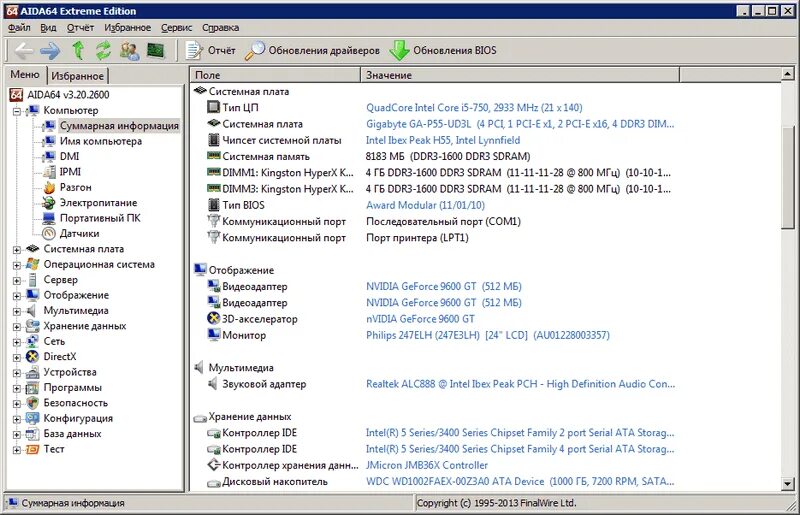Viewport: 800px width, 515px height.
Task: Open the Вид menu
Action: coord(48,28)
